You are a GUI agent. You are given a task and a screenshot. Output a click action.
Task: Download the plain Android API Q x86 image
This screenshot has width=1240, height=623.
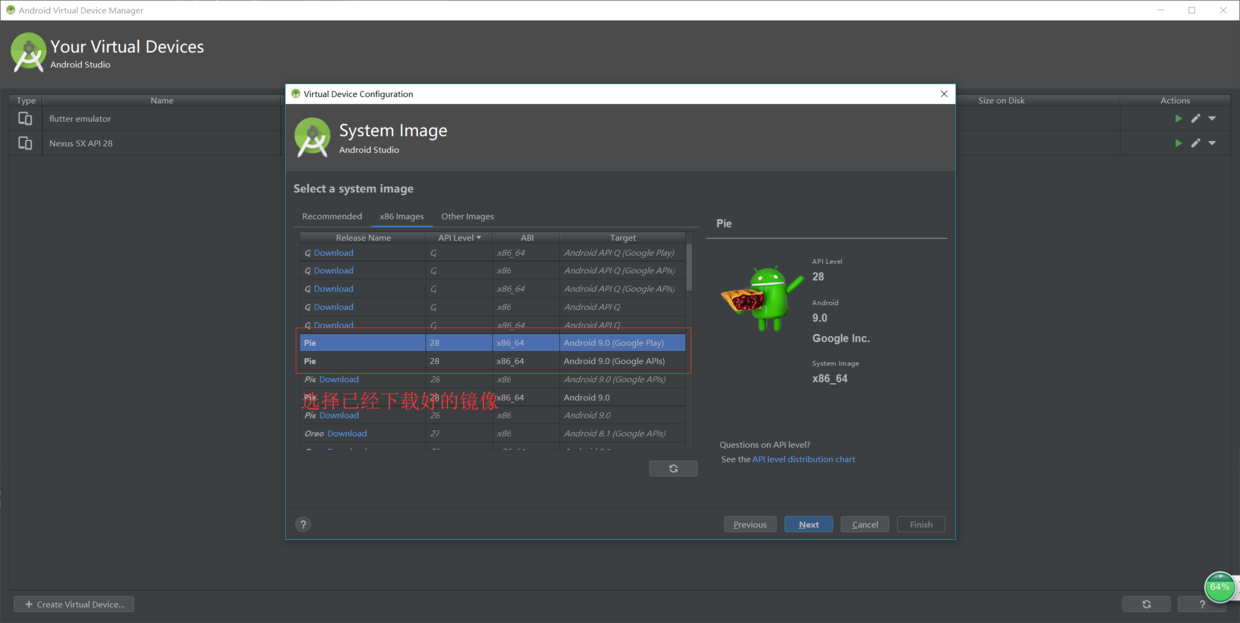pos(333,307)
